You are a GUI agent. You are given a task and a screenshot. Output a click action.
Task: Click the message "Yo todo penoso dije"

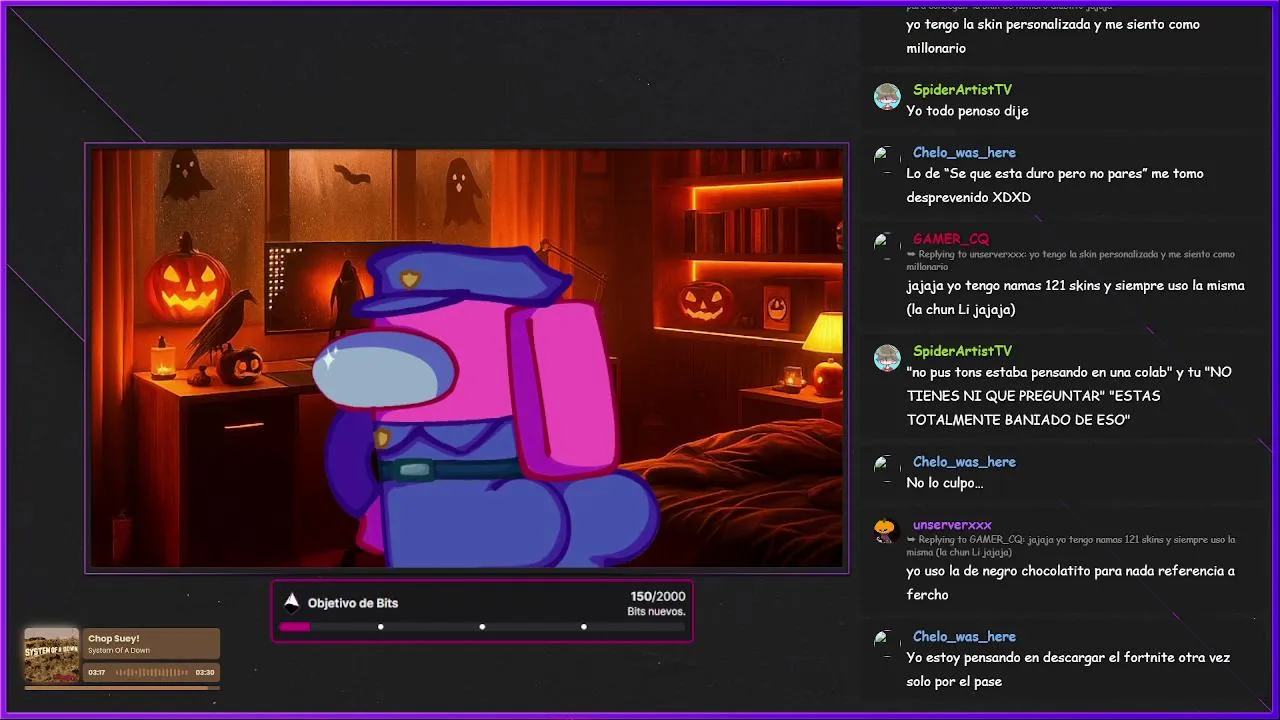[967, 111]
